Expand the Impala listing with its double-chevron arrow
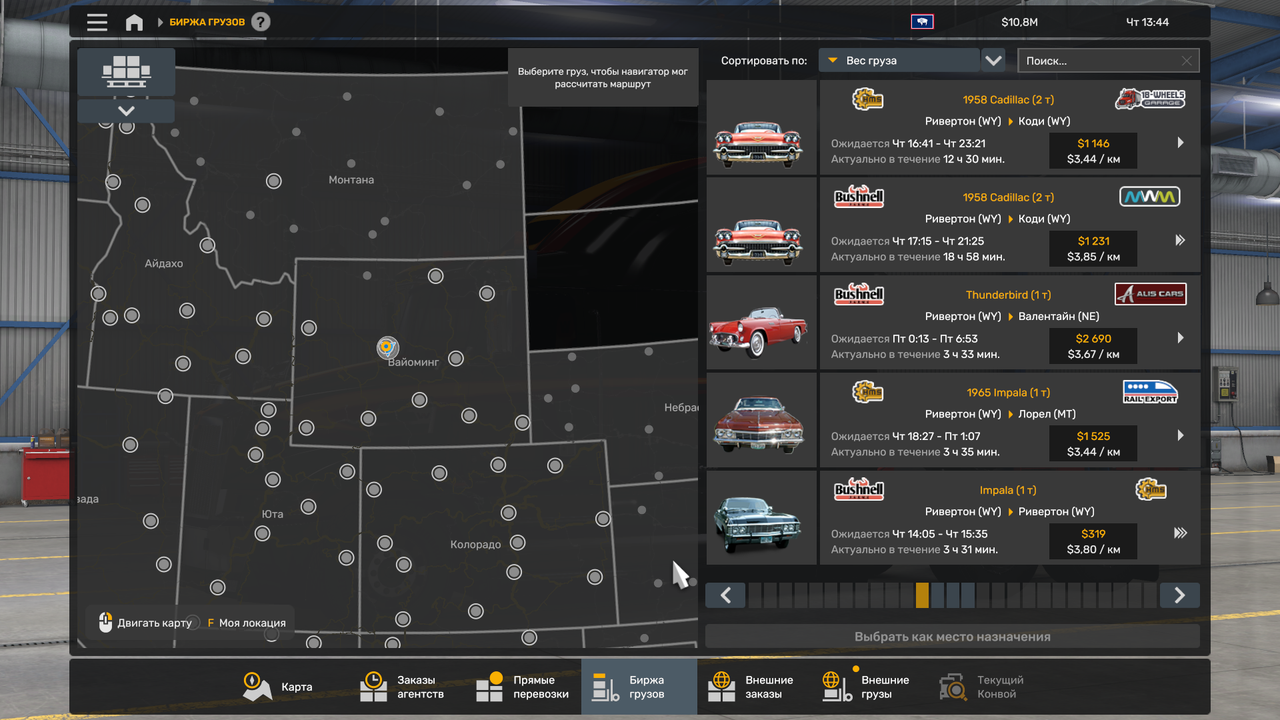Viewport: 1280px width, 720px height. coord(1181,534)
